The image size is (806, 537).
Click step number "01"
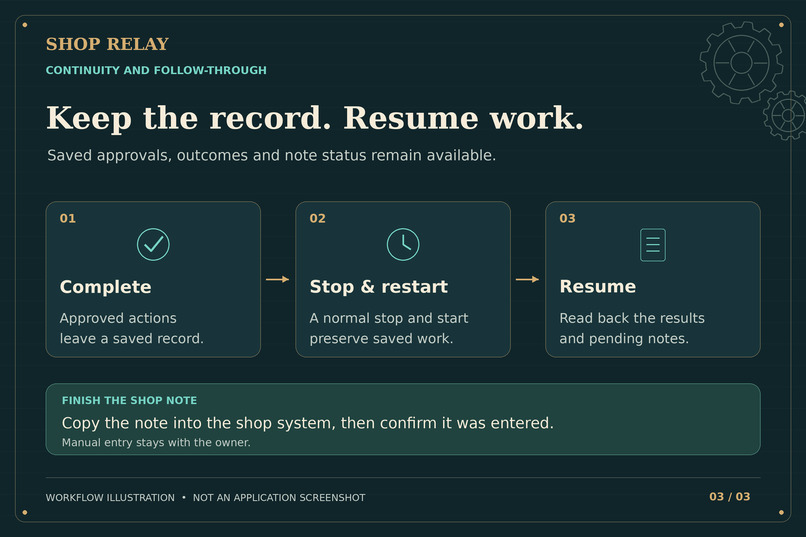click(68, 218)
